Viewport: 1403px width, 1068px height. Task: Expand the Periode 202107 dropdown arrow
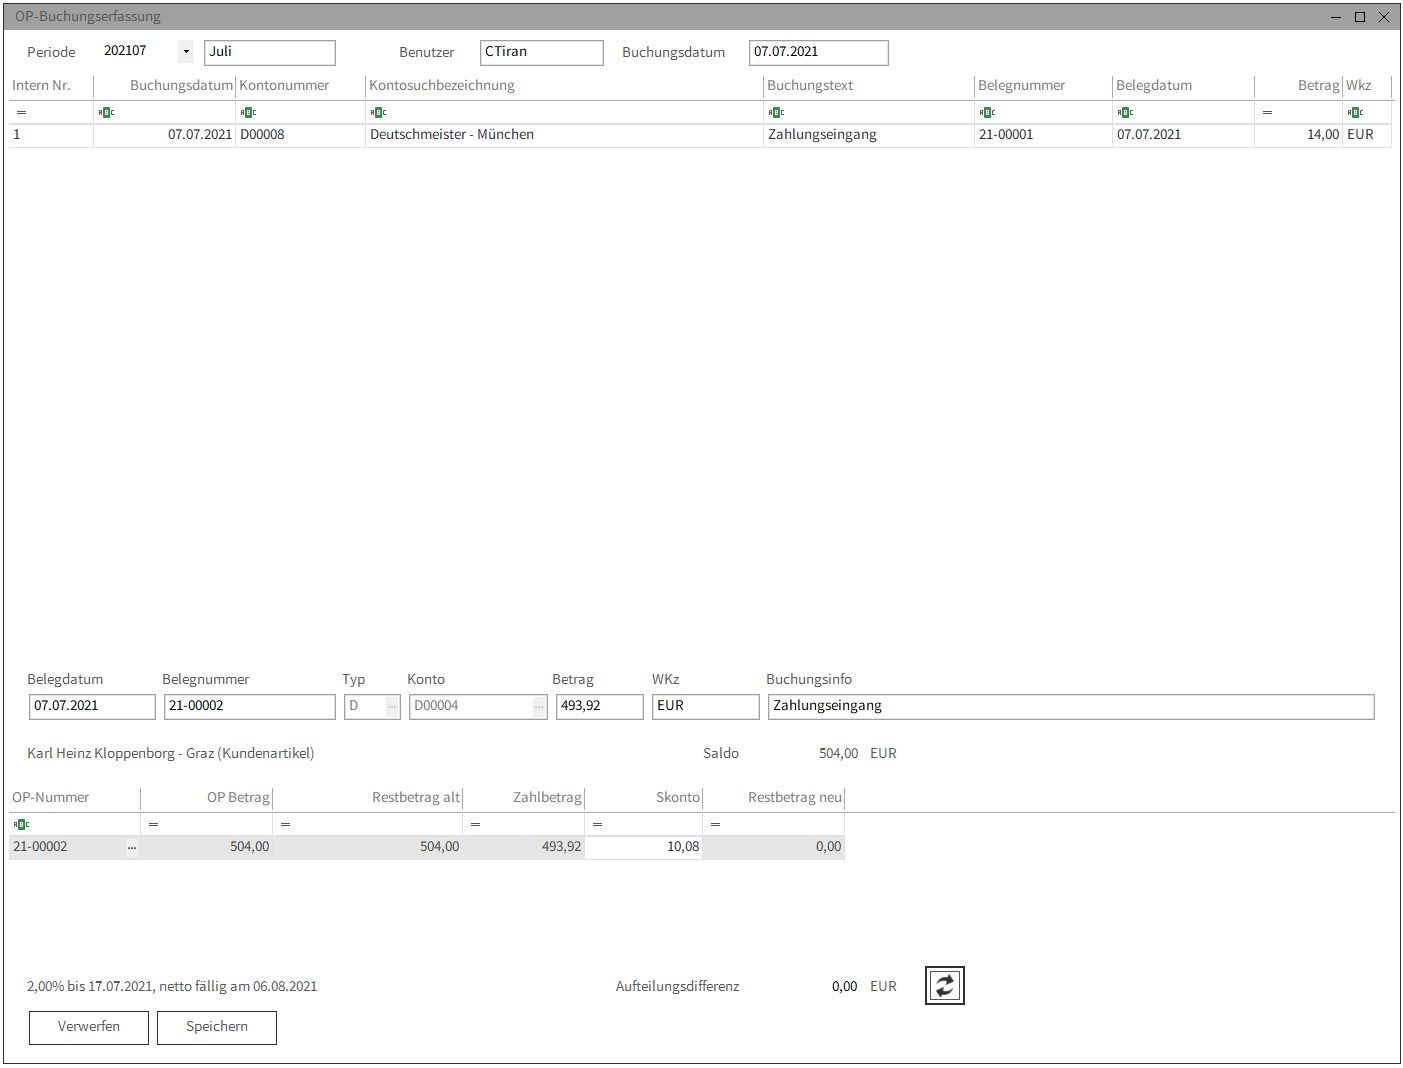(x=186, y=52)
